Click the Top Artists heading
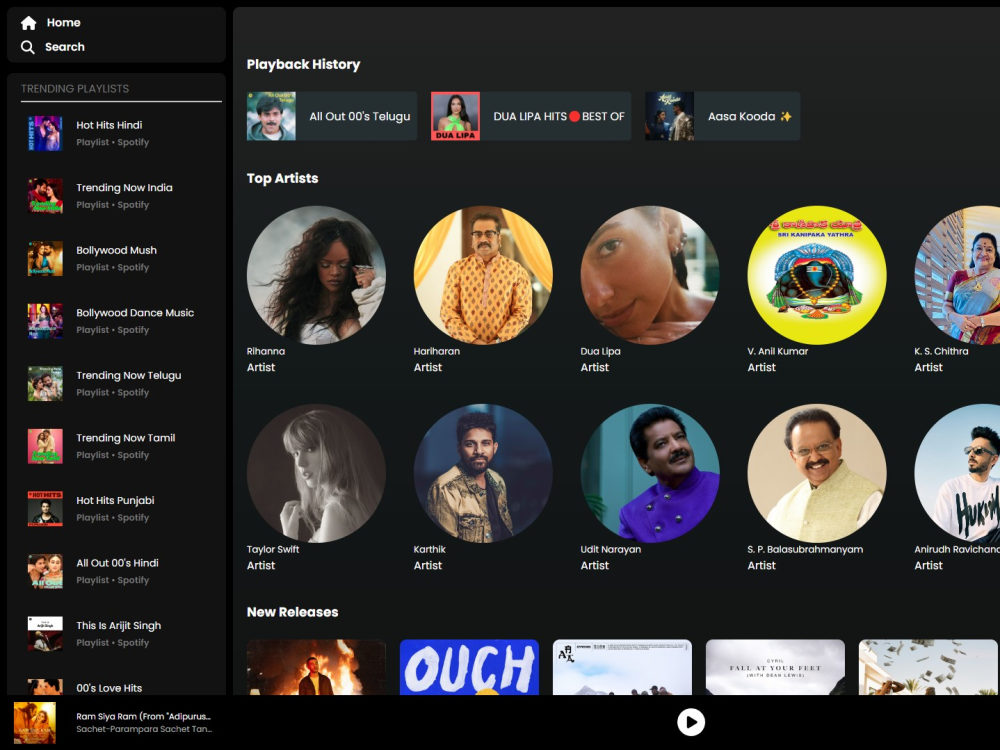The height and width of the screenshot is (750, 1000). point(283,179)
